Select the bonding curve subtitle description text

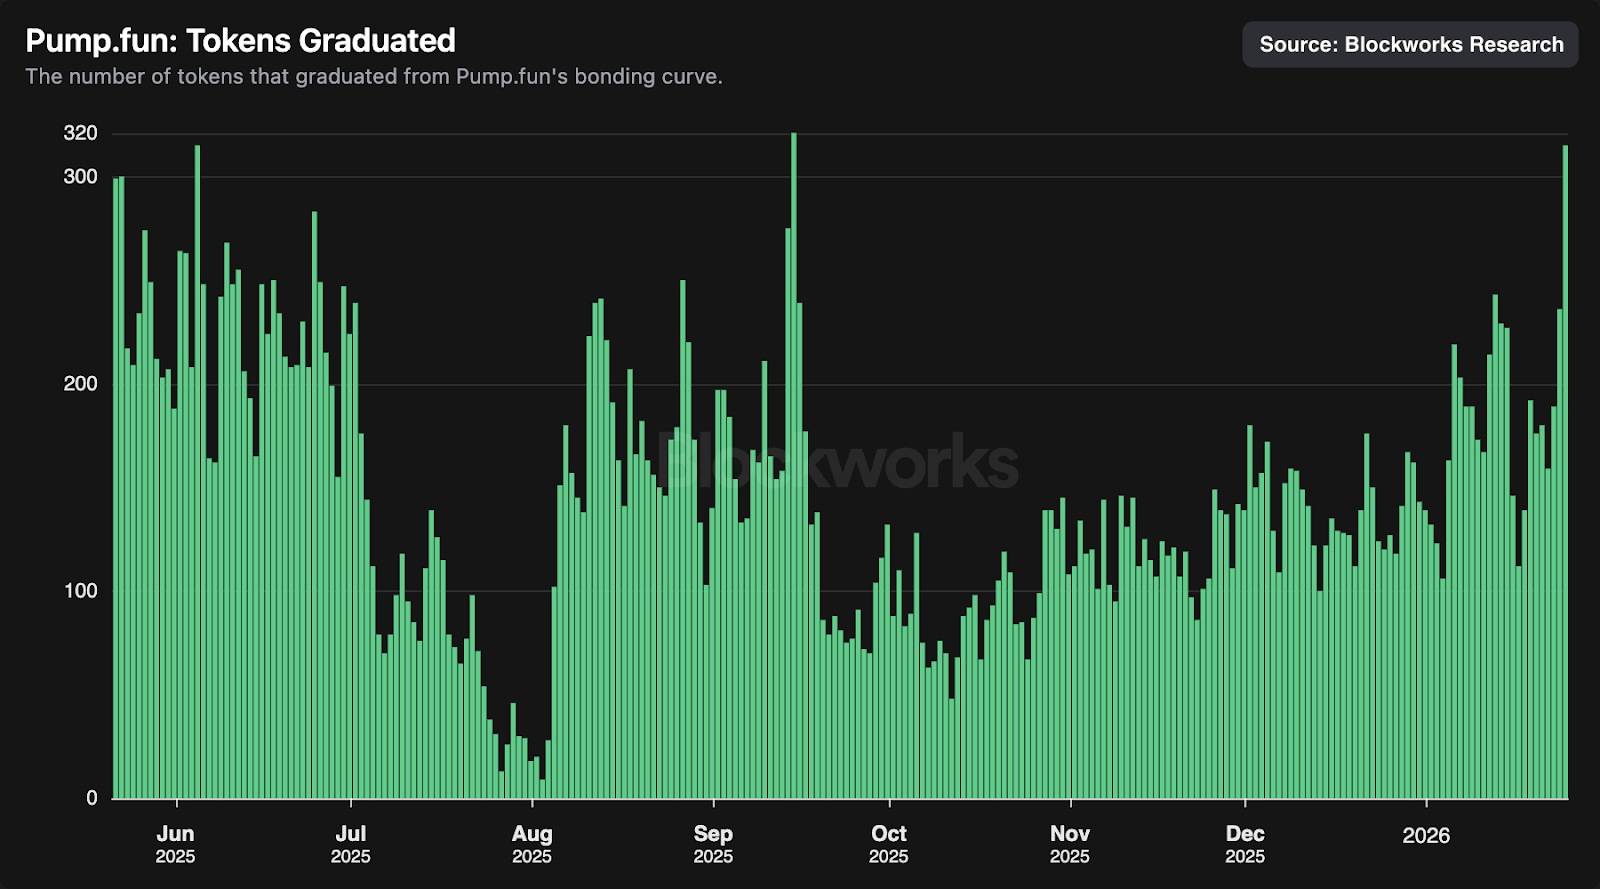pos(374,77)
